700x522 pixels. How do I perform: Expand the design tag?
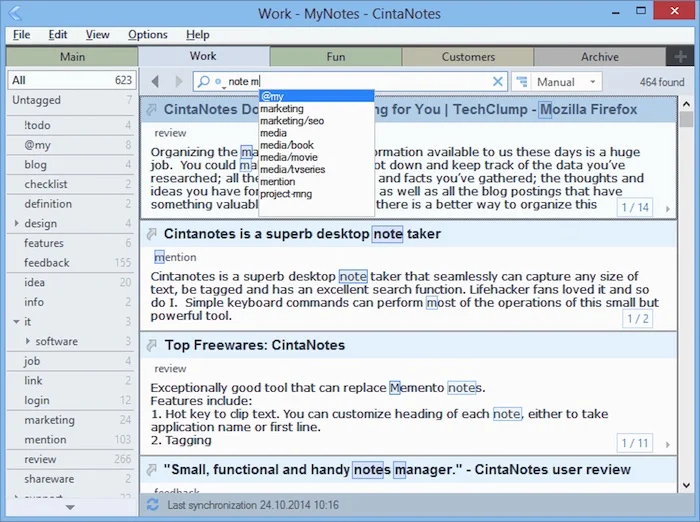tap(17, 223)
